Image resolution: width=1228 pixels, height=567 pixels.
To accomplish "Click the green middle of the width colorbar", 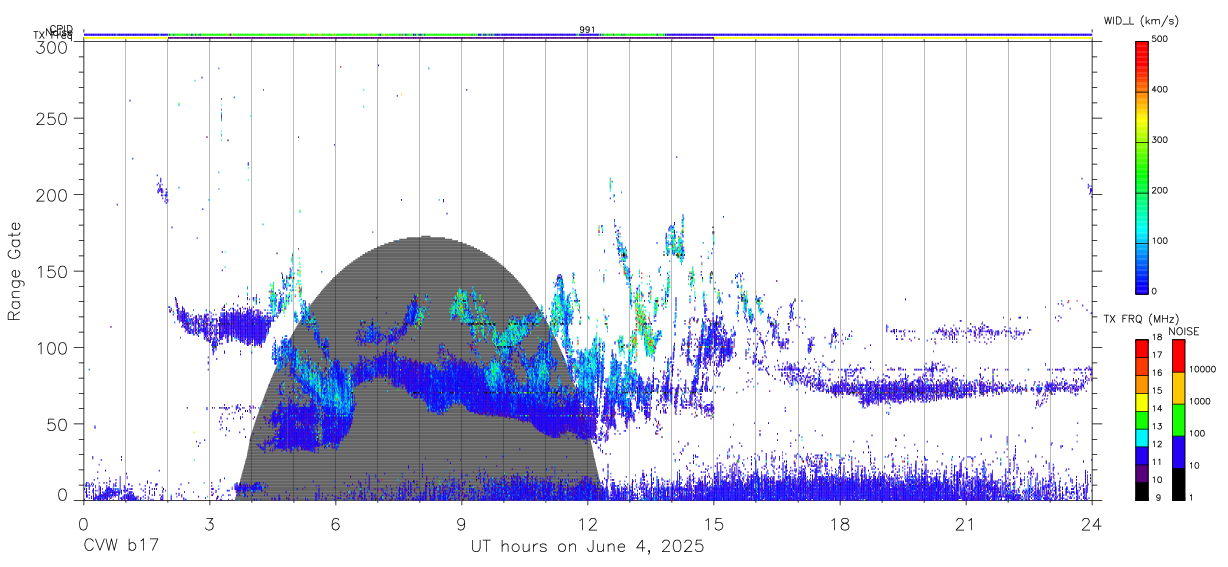I will point(1141,165).
